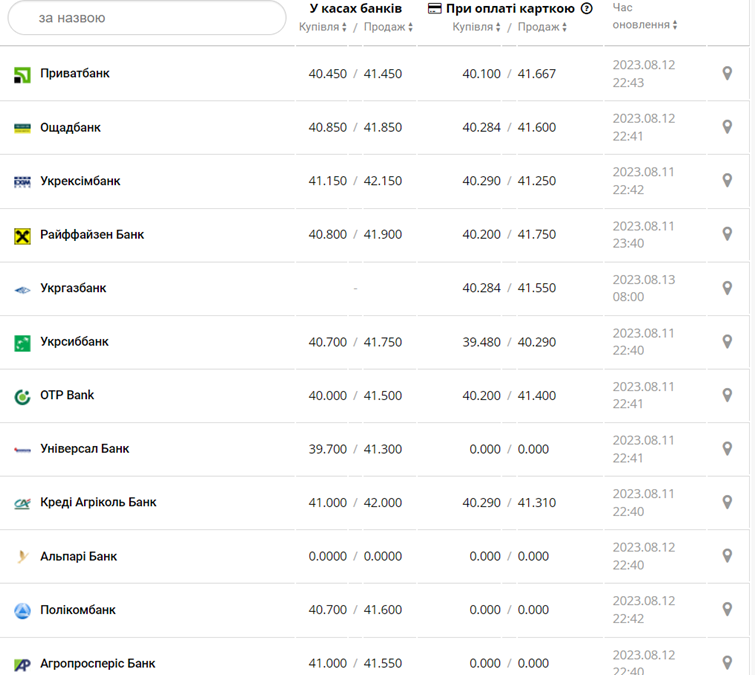The image size is (755, 675).
Task: Open Oschadbank location pin icon
Action: pos(727,127)
